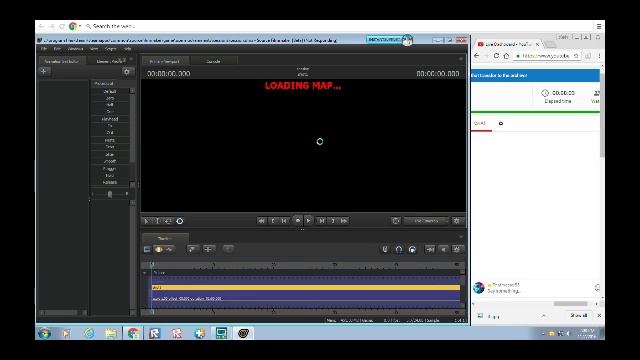Open Internet Explorer from the taskbar

tap(89, 333)
